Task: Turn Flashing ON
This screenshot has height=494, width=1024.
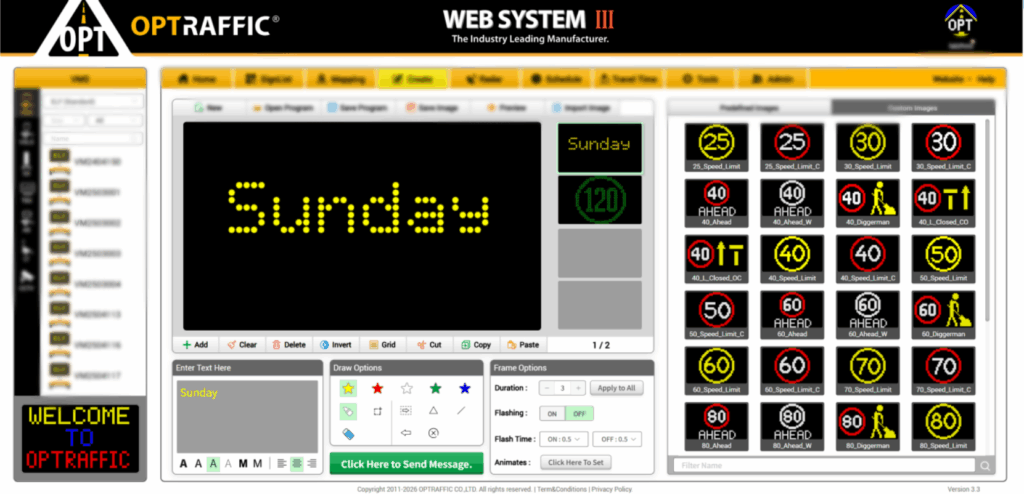Action: [x=552, y=414]
